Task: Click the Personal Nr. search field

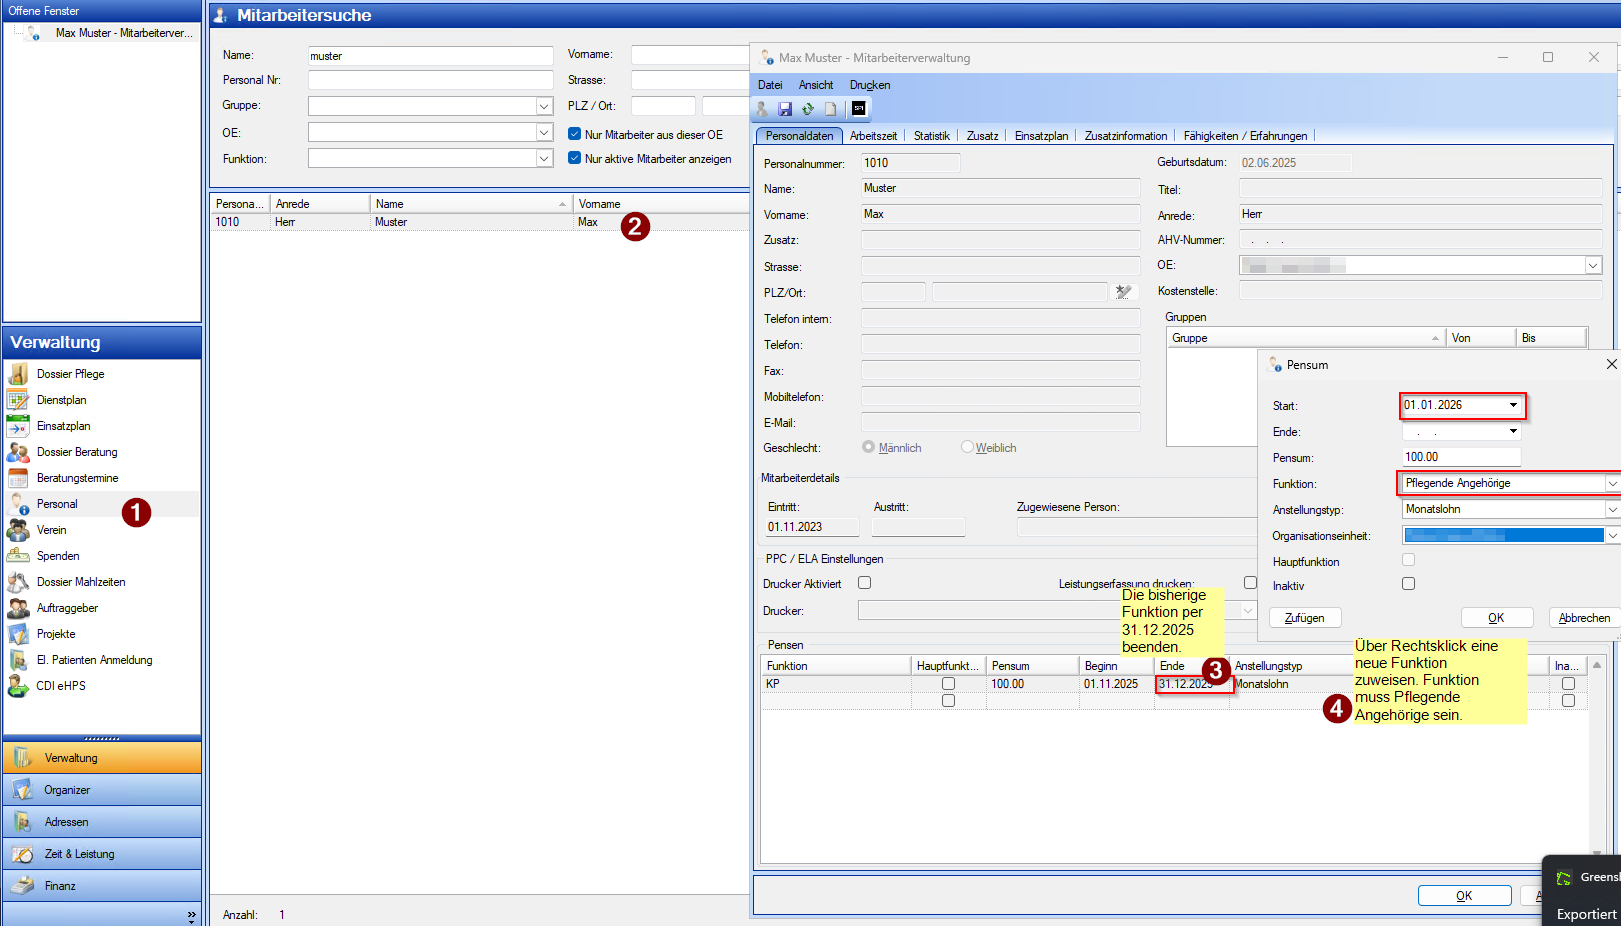Action: click(x=430, y=80)
